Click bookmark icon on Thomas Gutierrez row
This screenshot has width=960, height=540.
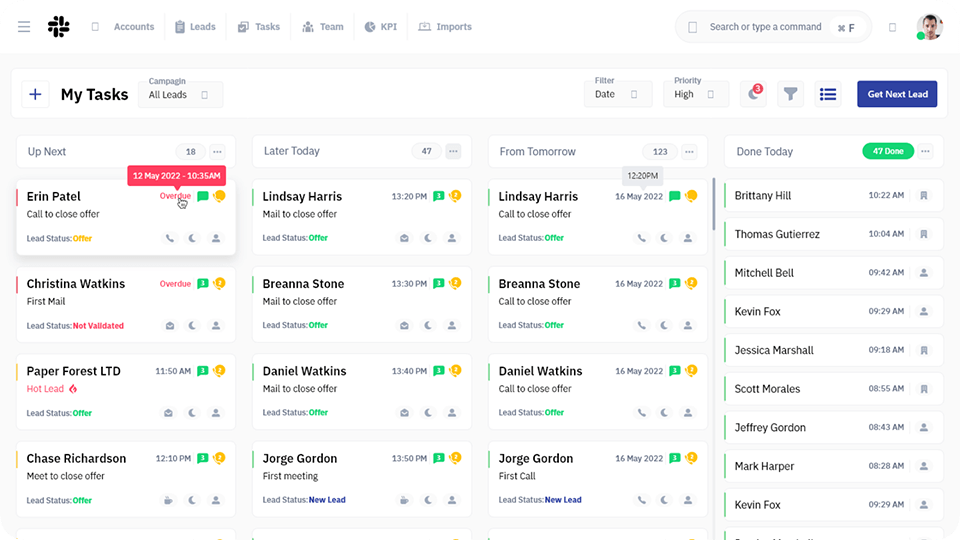924,234
